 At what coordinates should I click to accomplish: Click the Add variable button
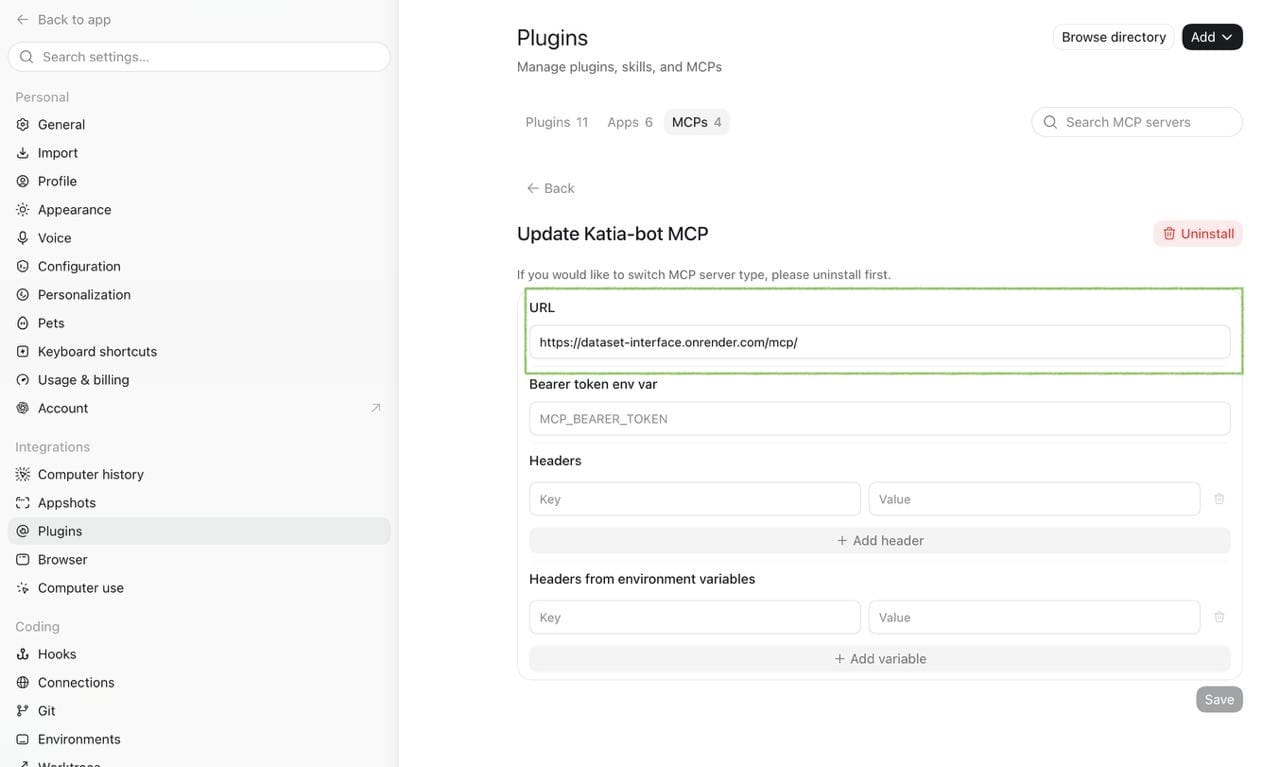880,658
